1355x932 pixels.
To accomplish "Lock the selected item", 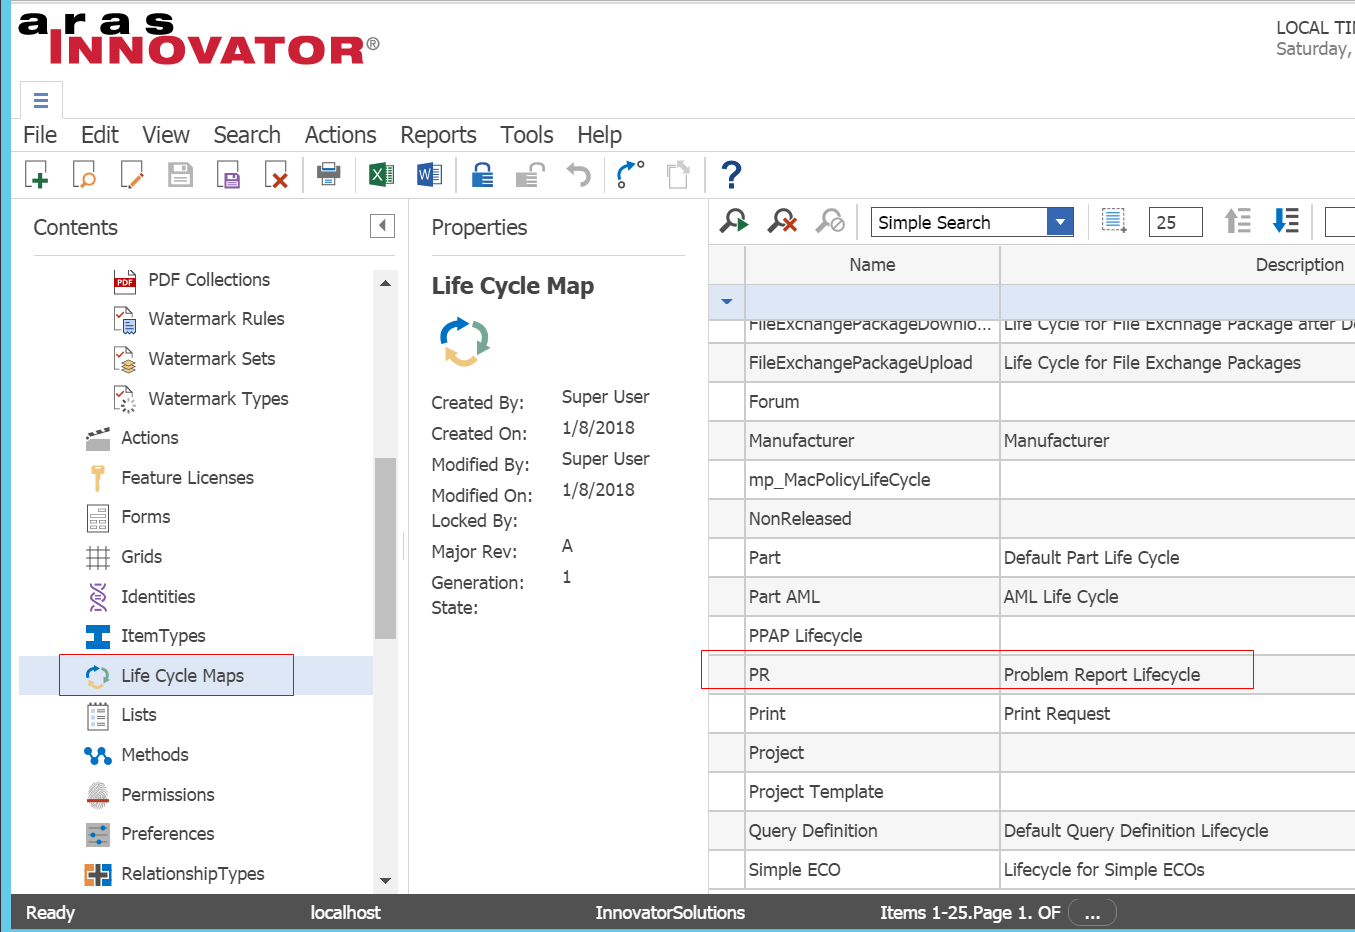I will tap(482, 174).
